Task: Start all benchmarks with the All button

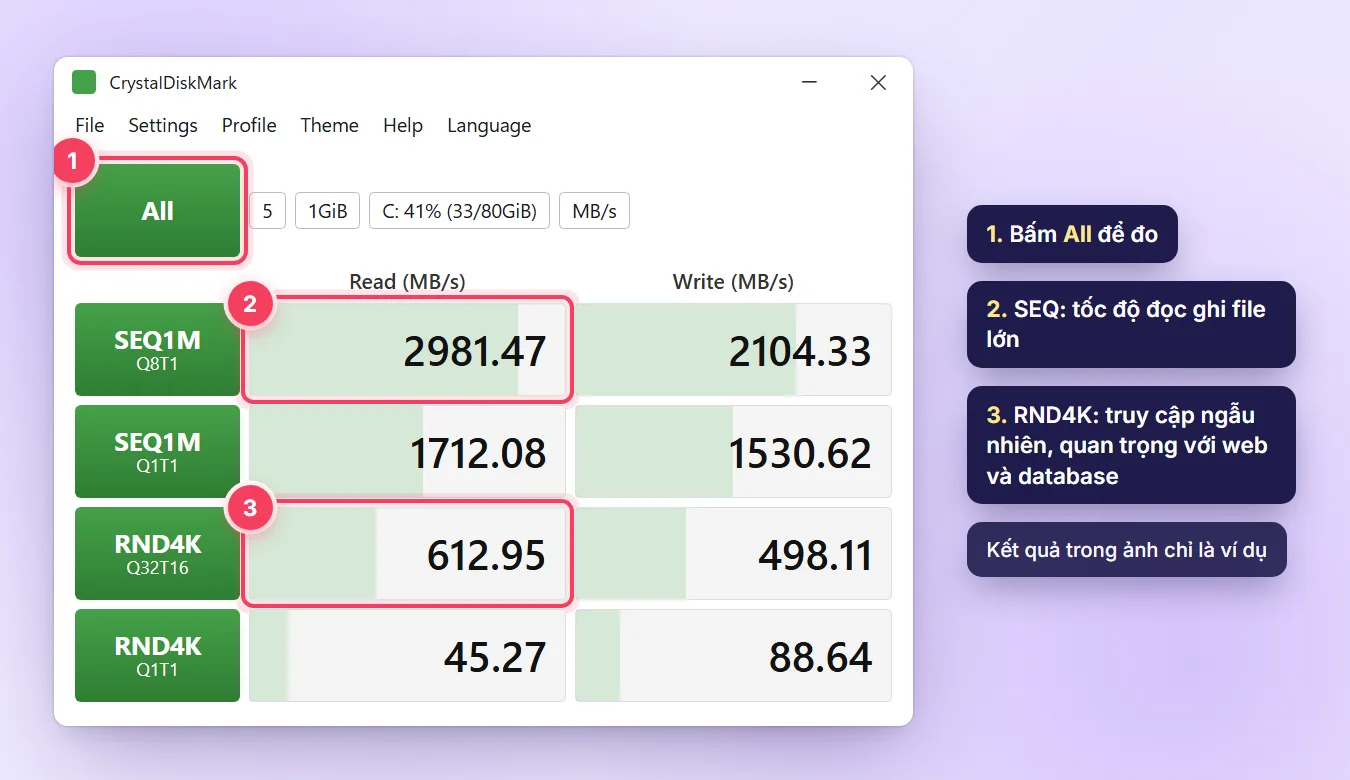Action: coord(158,211)
